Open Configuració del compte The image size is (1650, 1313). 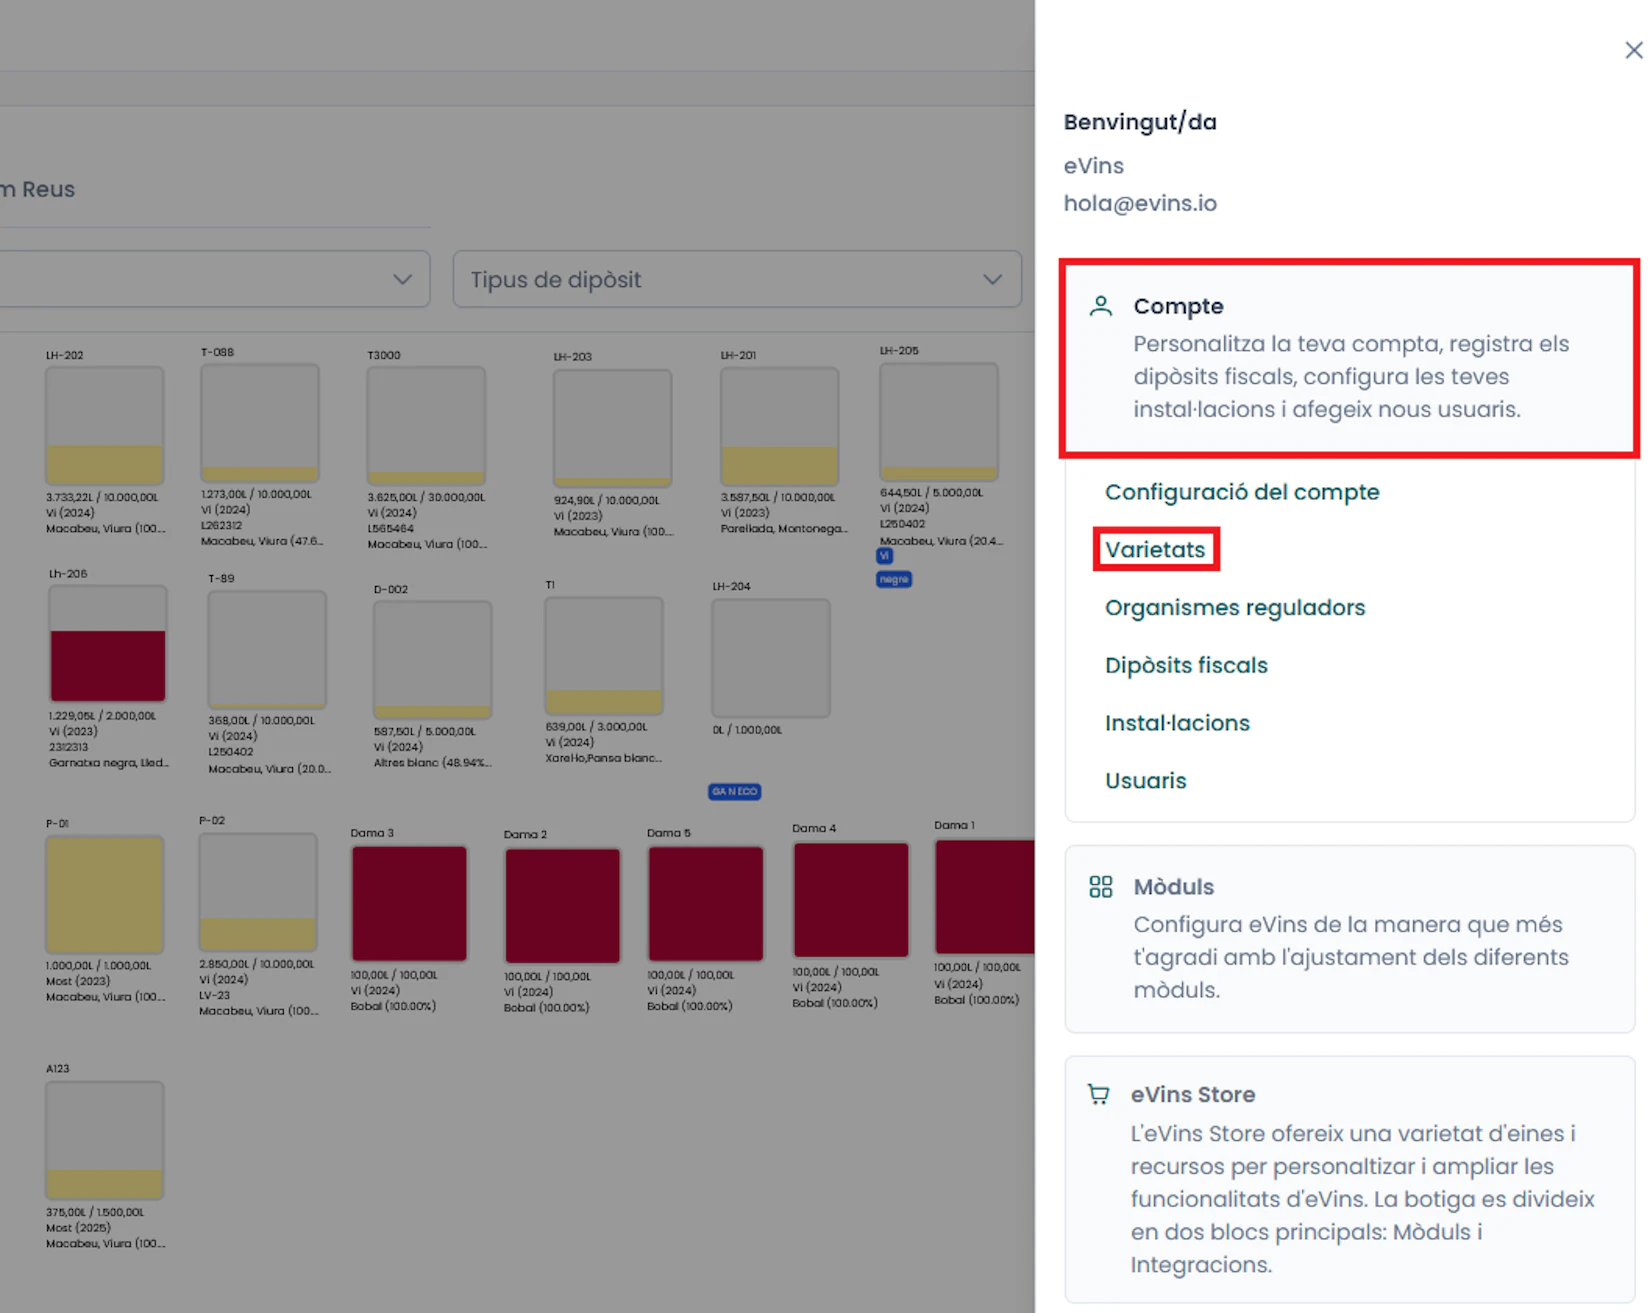[x=1241, y=492]
